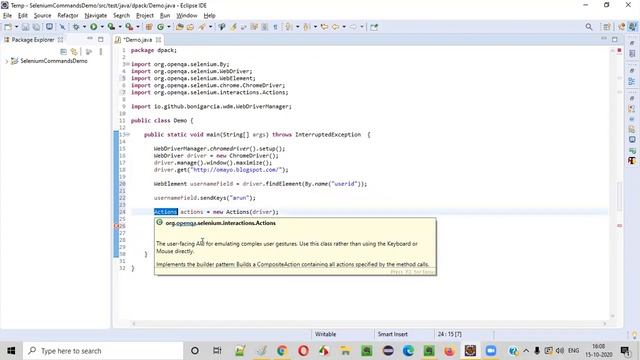This screenshot has width=640, height=360.
Task: Click the error marker on line 26
Action: tap(116, 226)
